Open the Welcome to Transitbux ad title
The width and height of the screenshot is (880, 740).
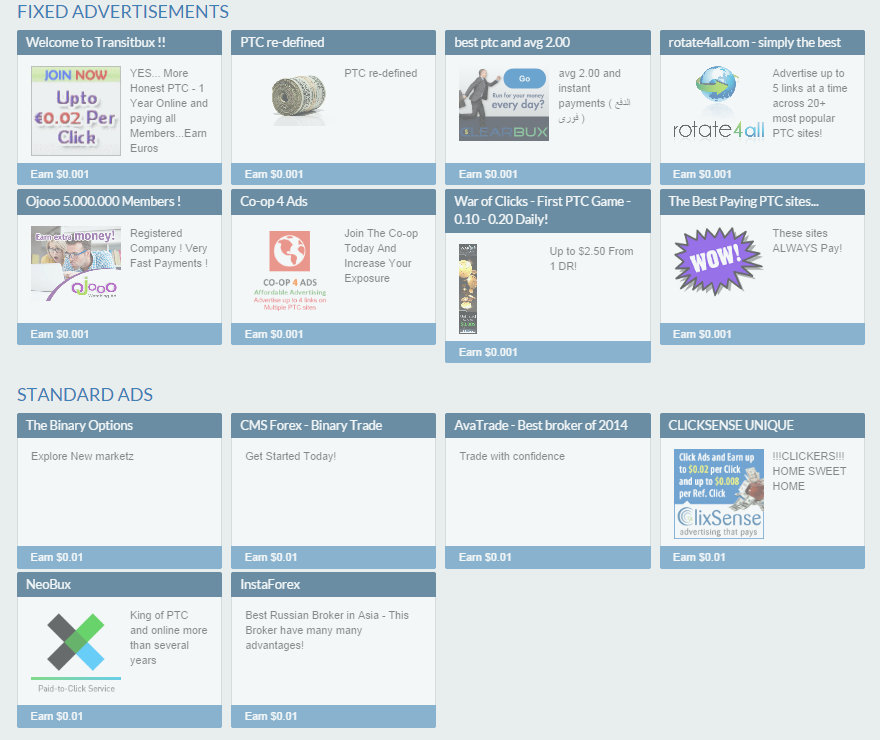point(95,43)
